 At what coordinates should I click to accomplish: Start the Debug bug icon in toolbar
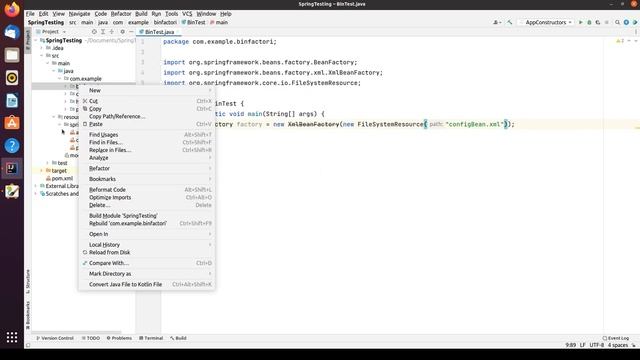(x=589, y=22)
